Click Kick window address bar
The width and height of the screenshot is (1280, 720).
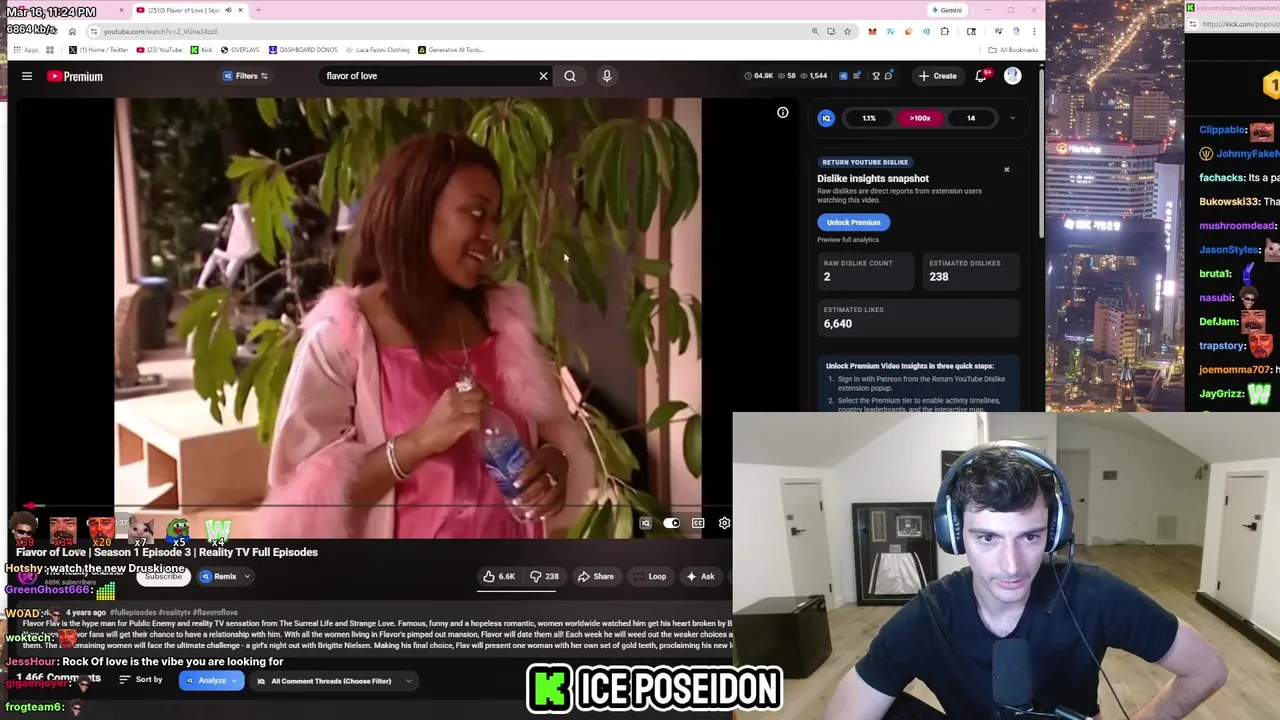[x=1240, y=24]
